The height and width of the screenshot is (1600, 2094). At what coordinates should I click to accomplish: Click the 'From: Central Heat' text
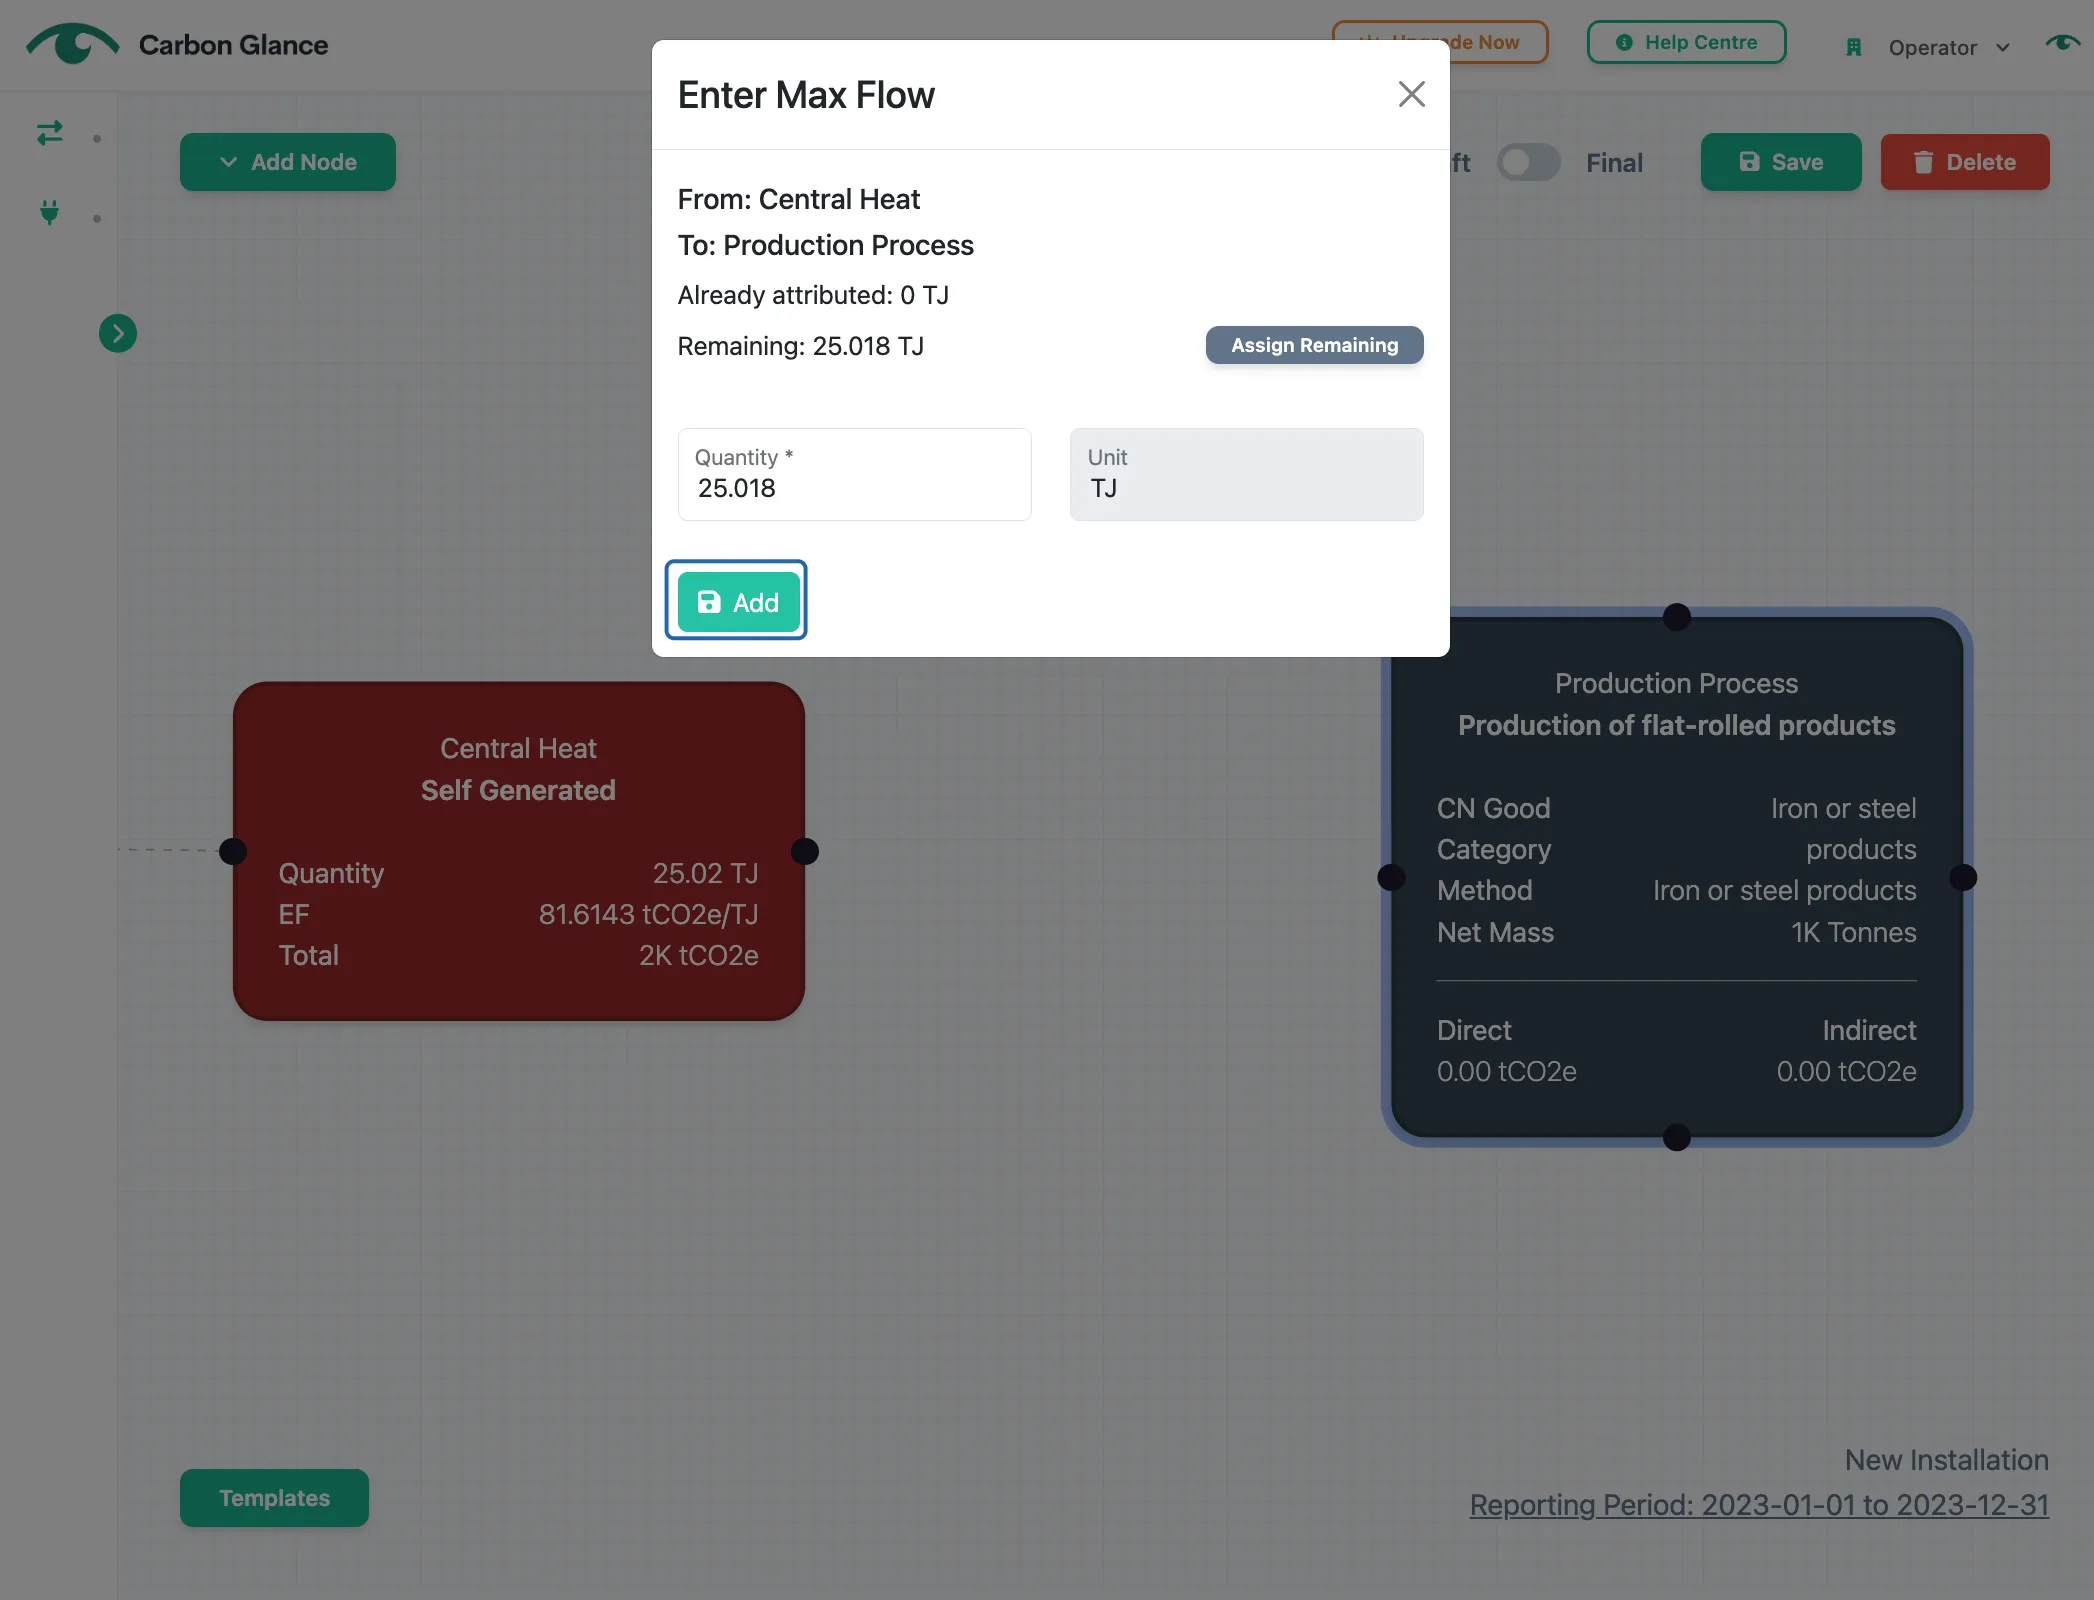coord(798,199)
